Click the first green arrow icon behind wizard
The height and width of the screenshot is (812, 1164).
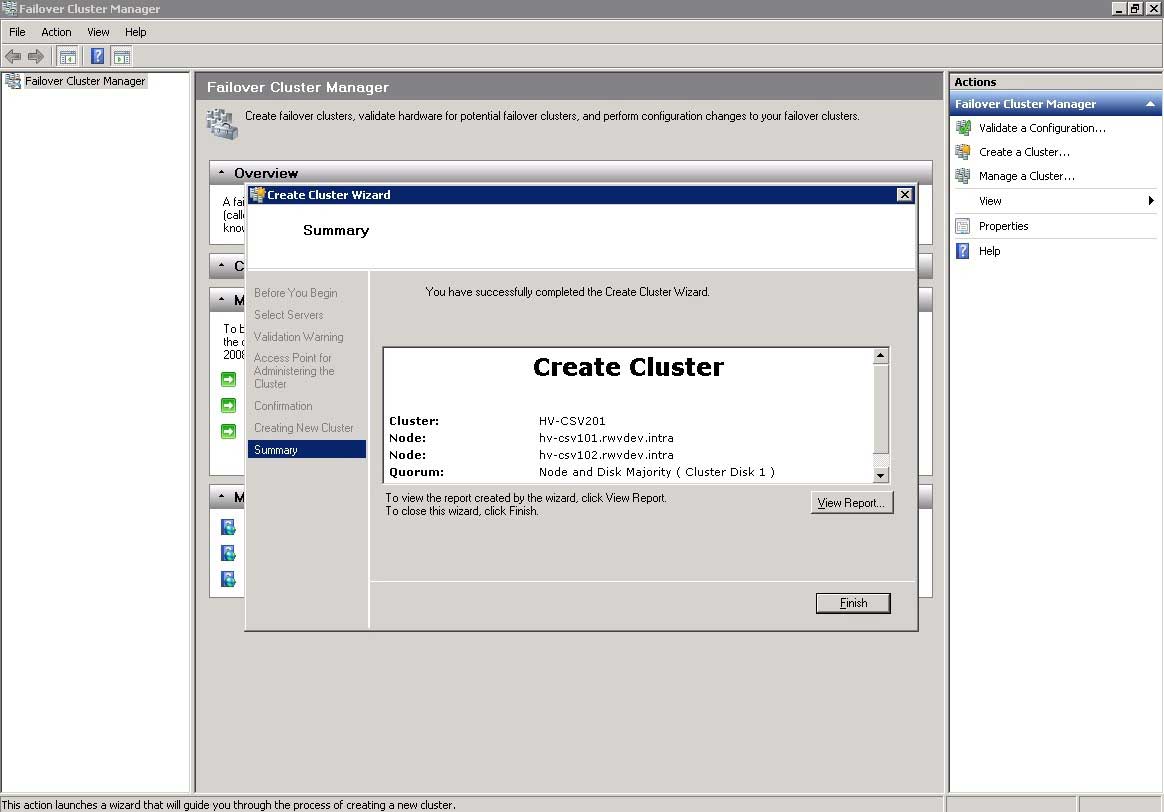pyautogui.click(x=229, y=379)
